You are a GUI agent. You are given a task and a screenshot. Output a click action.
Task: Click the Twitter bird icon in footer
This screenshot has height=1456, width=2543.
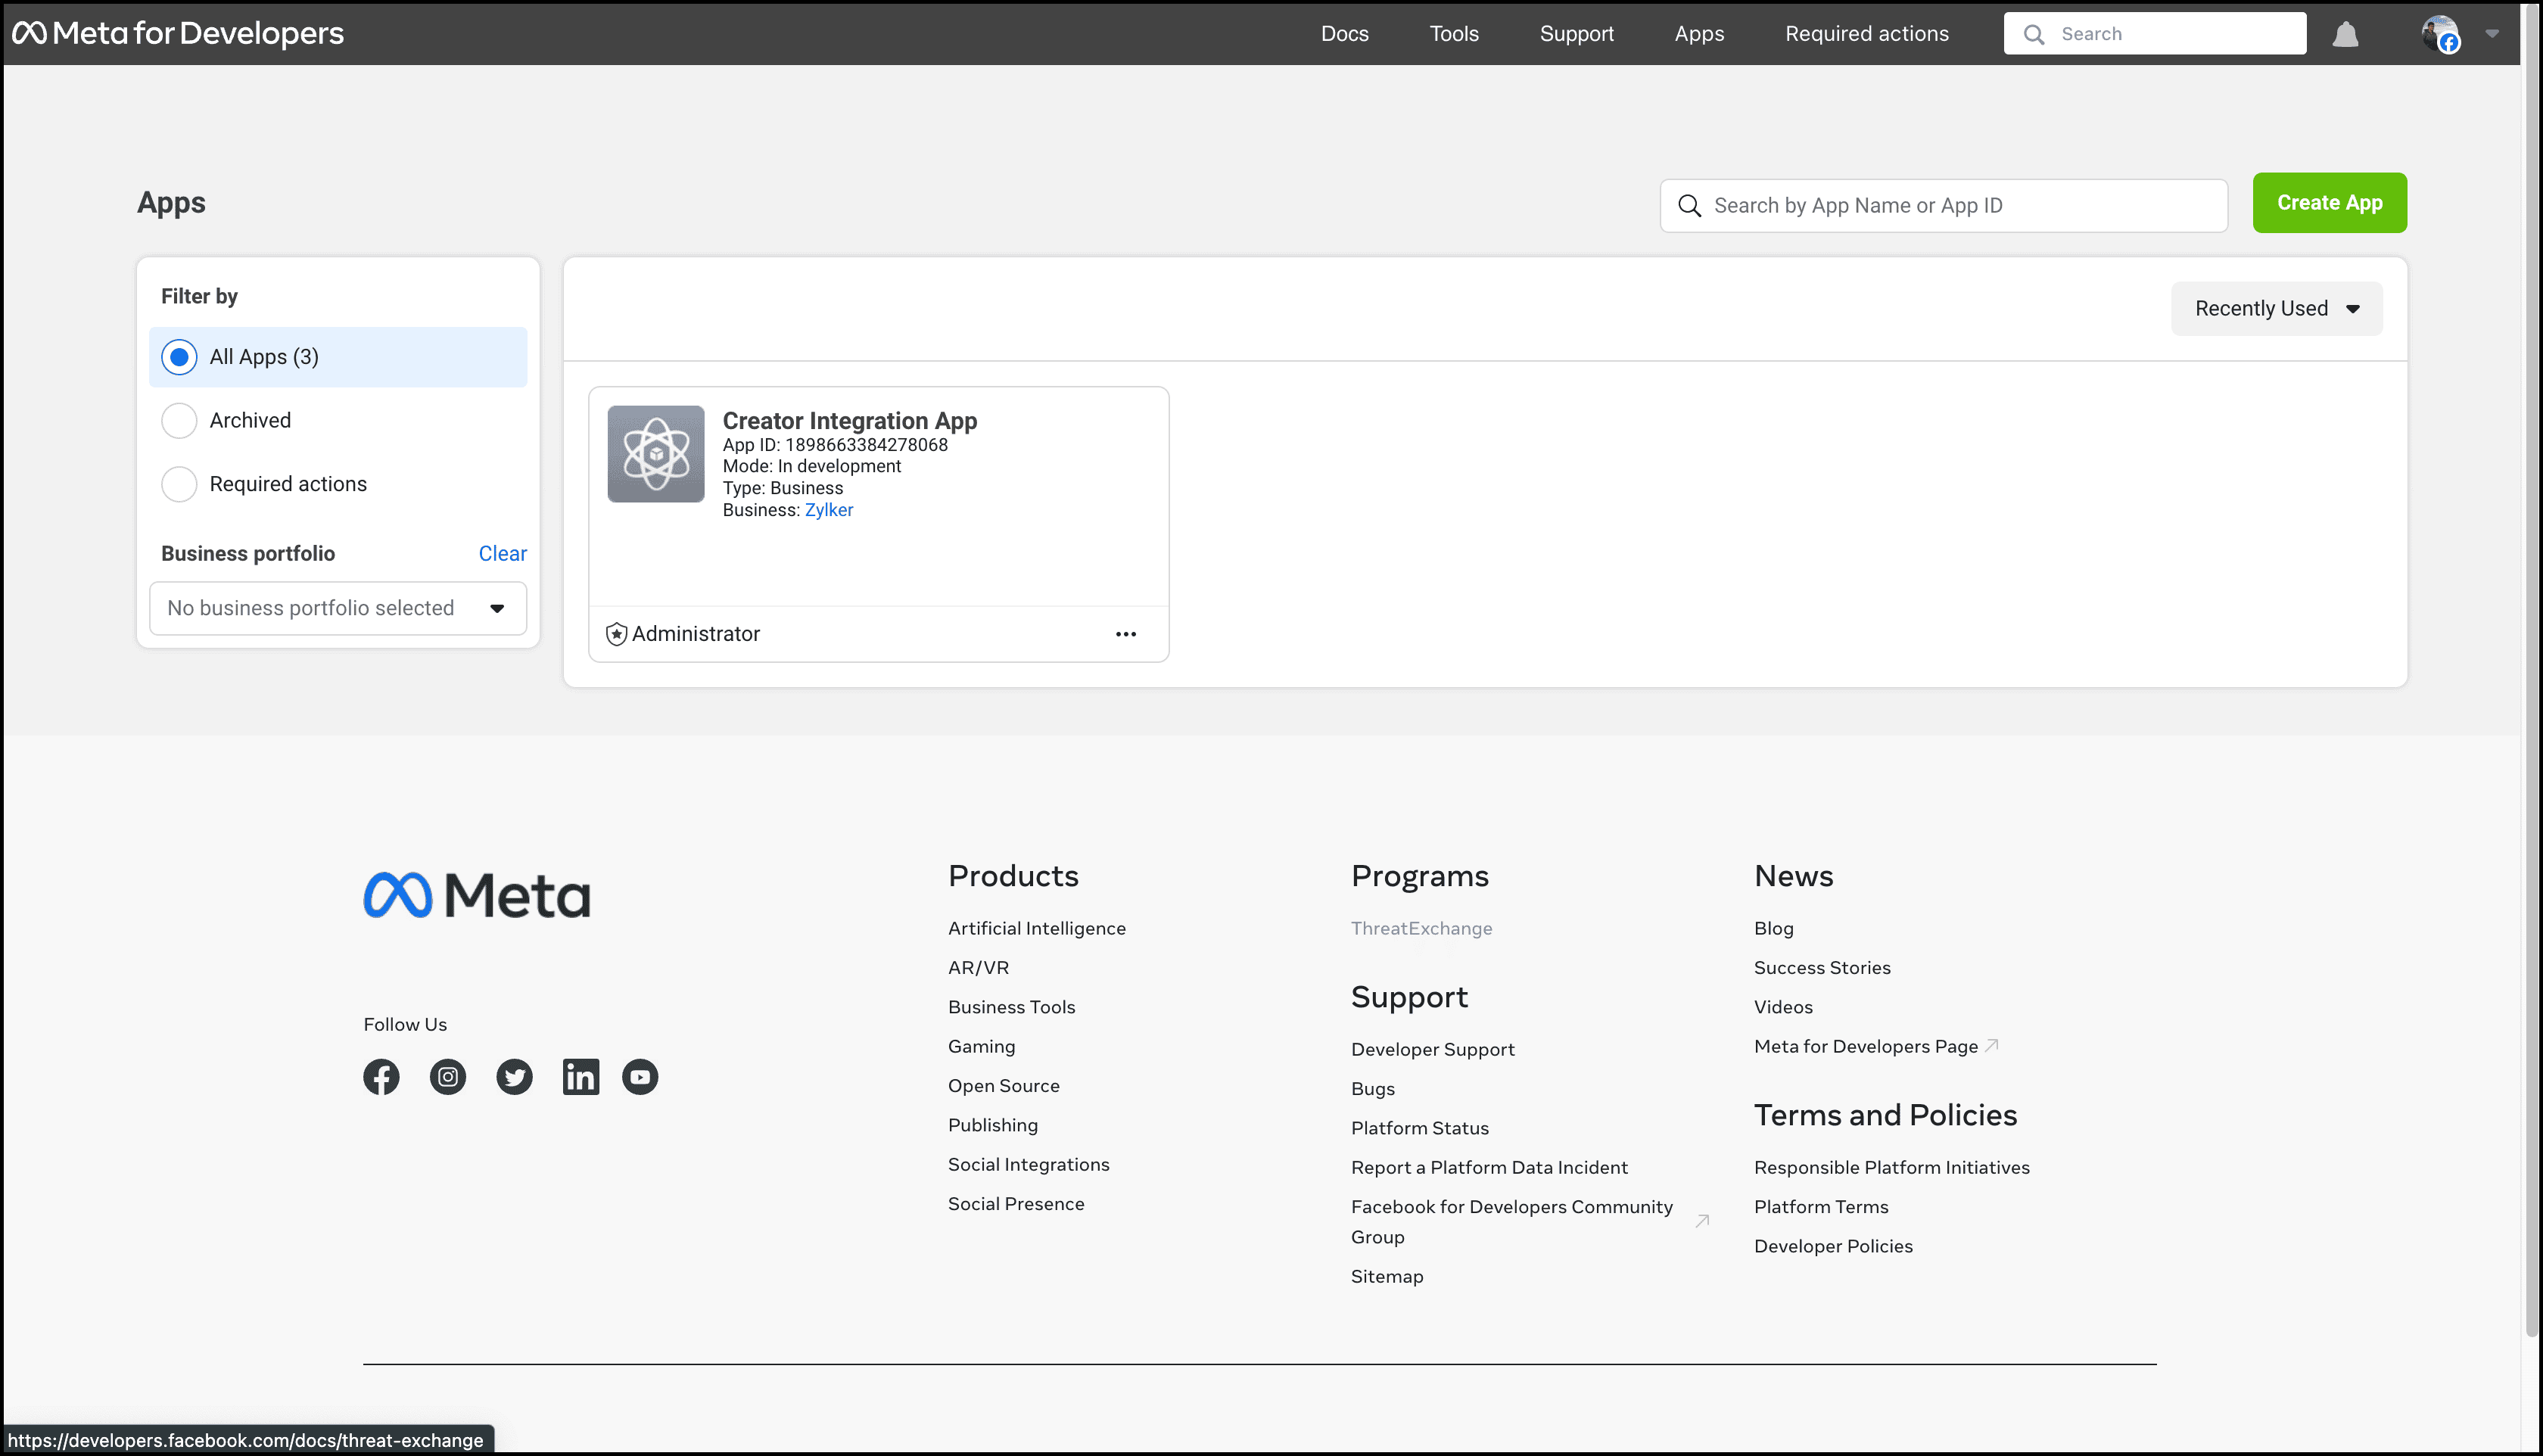(514, 1077)
